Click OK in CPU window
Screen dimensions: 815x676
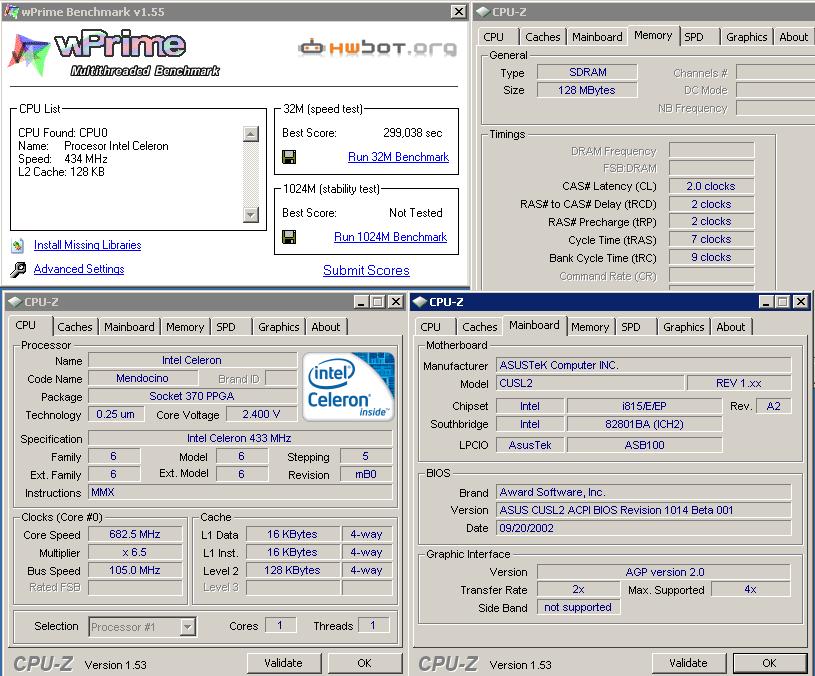[364, 663]
